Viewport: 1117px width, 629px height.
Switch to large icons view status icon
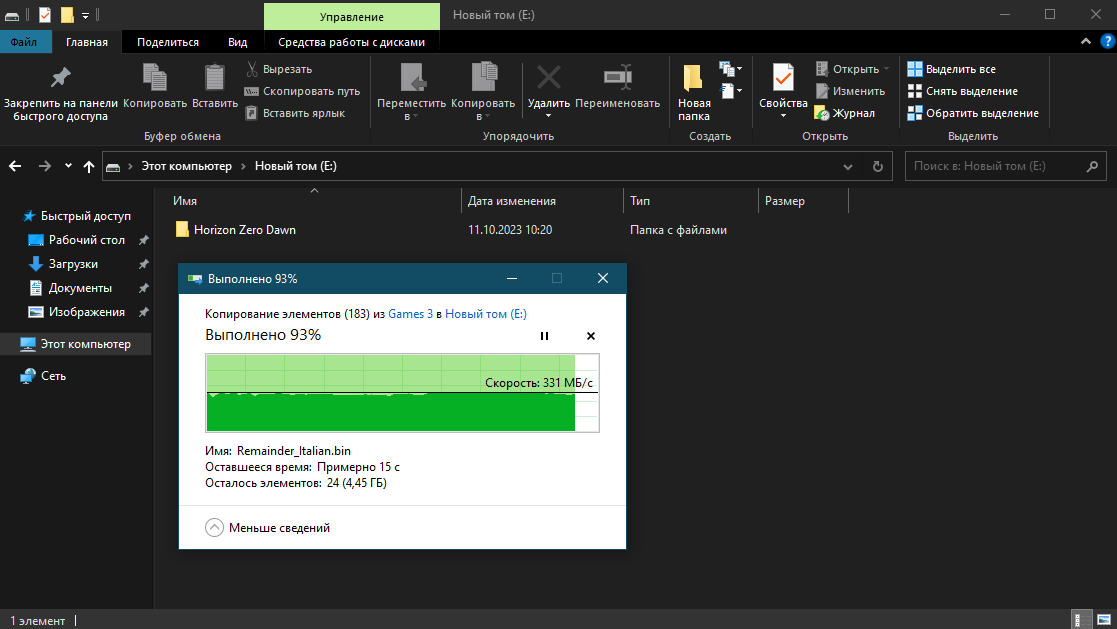[1104, 620]
